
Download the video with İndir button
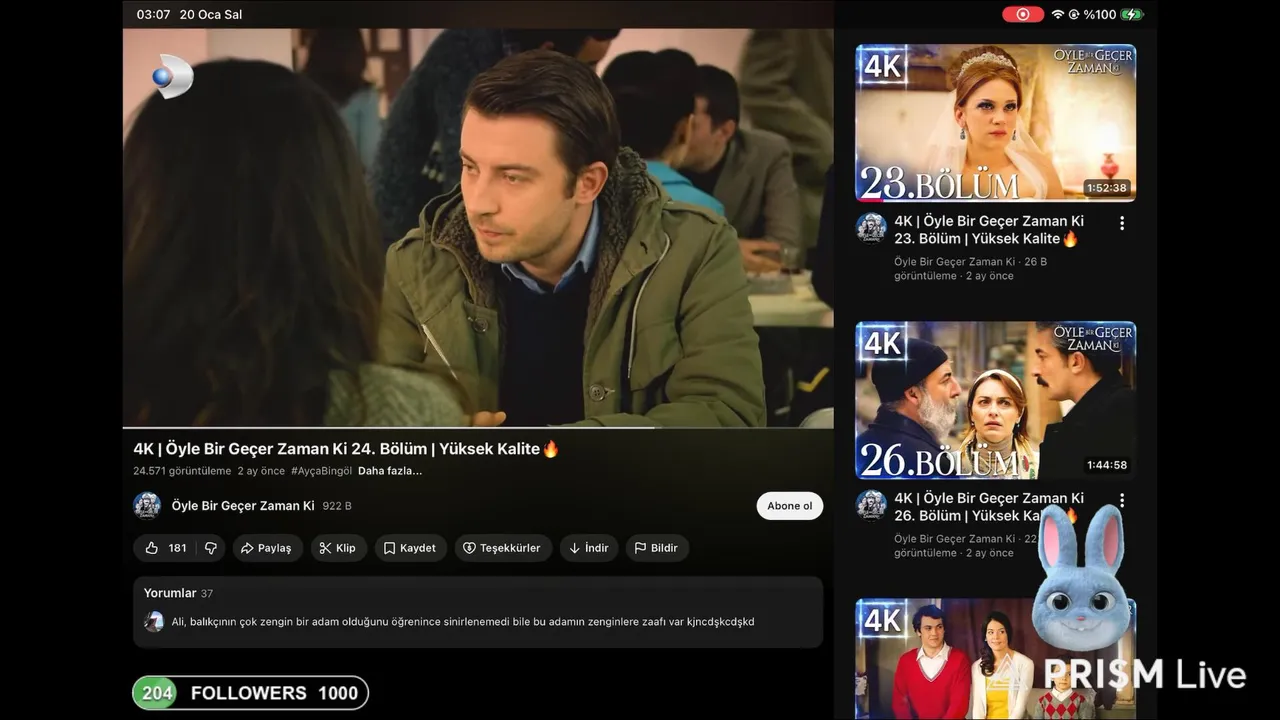click(x=589, y=548)
